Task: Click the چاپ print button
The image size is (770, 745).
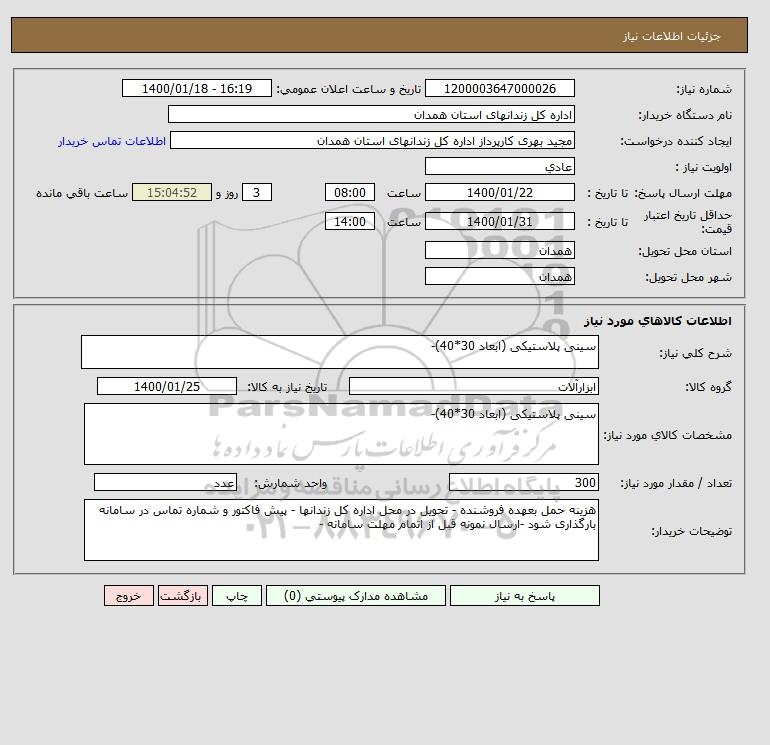Action: click(237, 596)
